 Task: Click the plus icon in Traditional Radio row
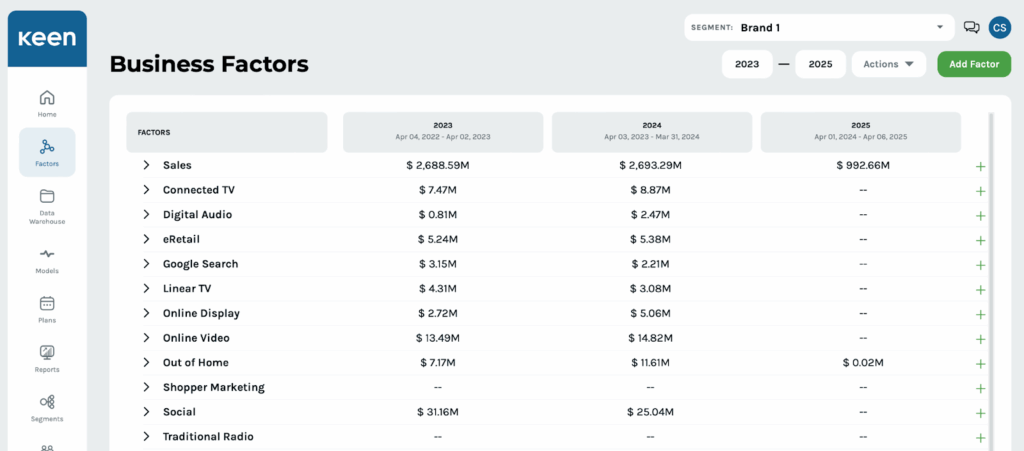980,438
